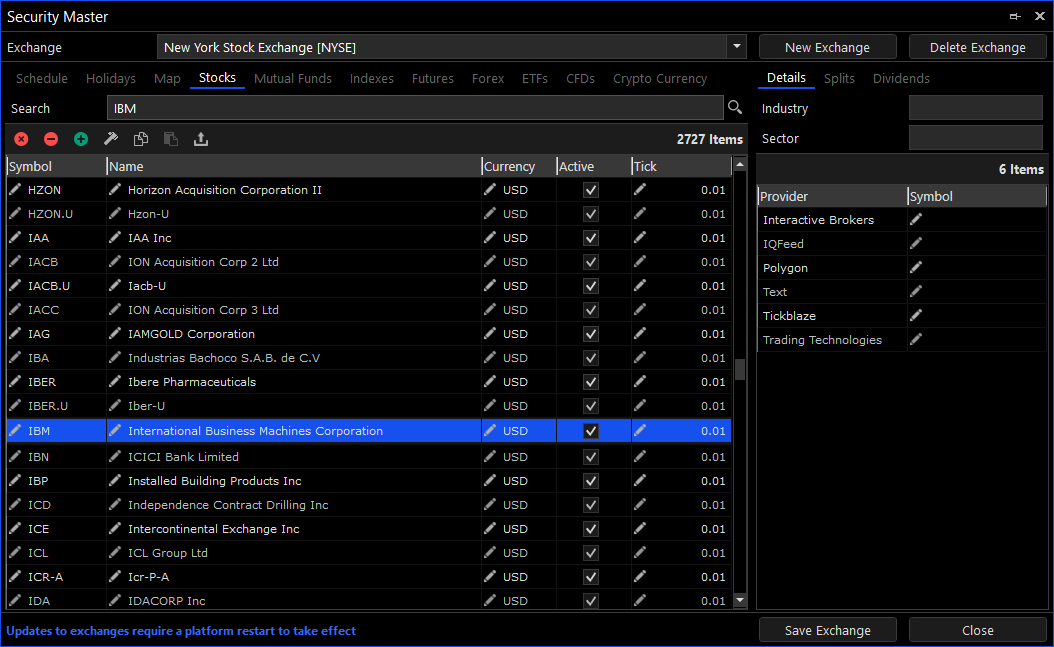Click the upload/export icon in the toolbar
Image resolution: width=1054 pixels, height=647 pixels.
[x=201, y=140]
